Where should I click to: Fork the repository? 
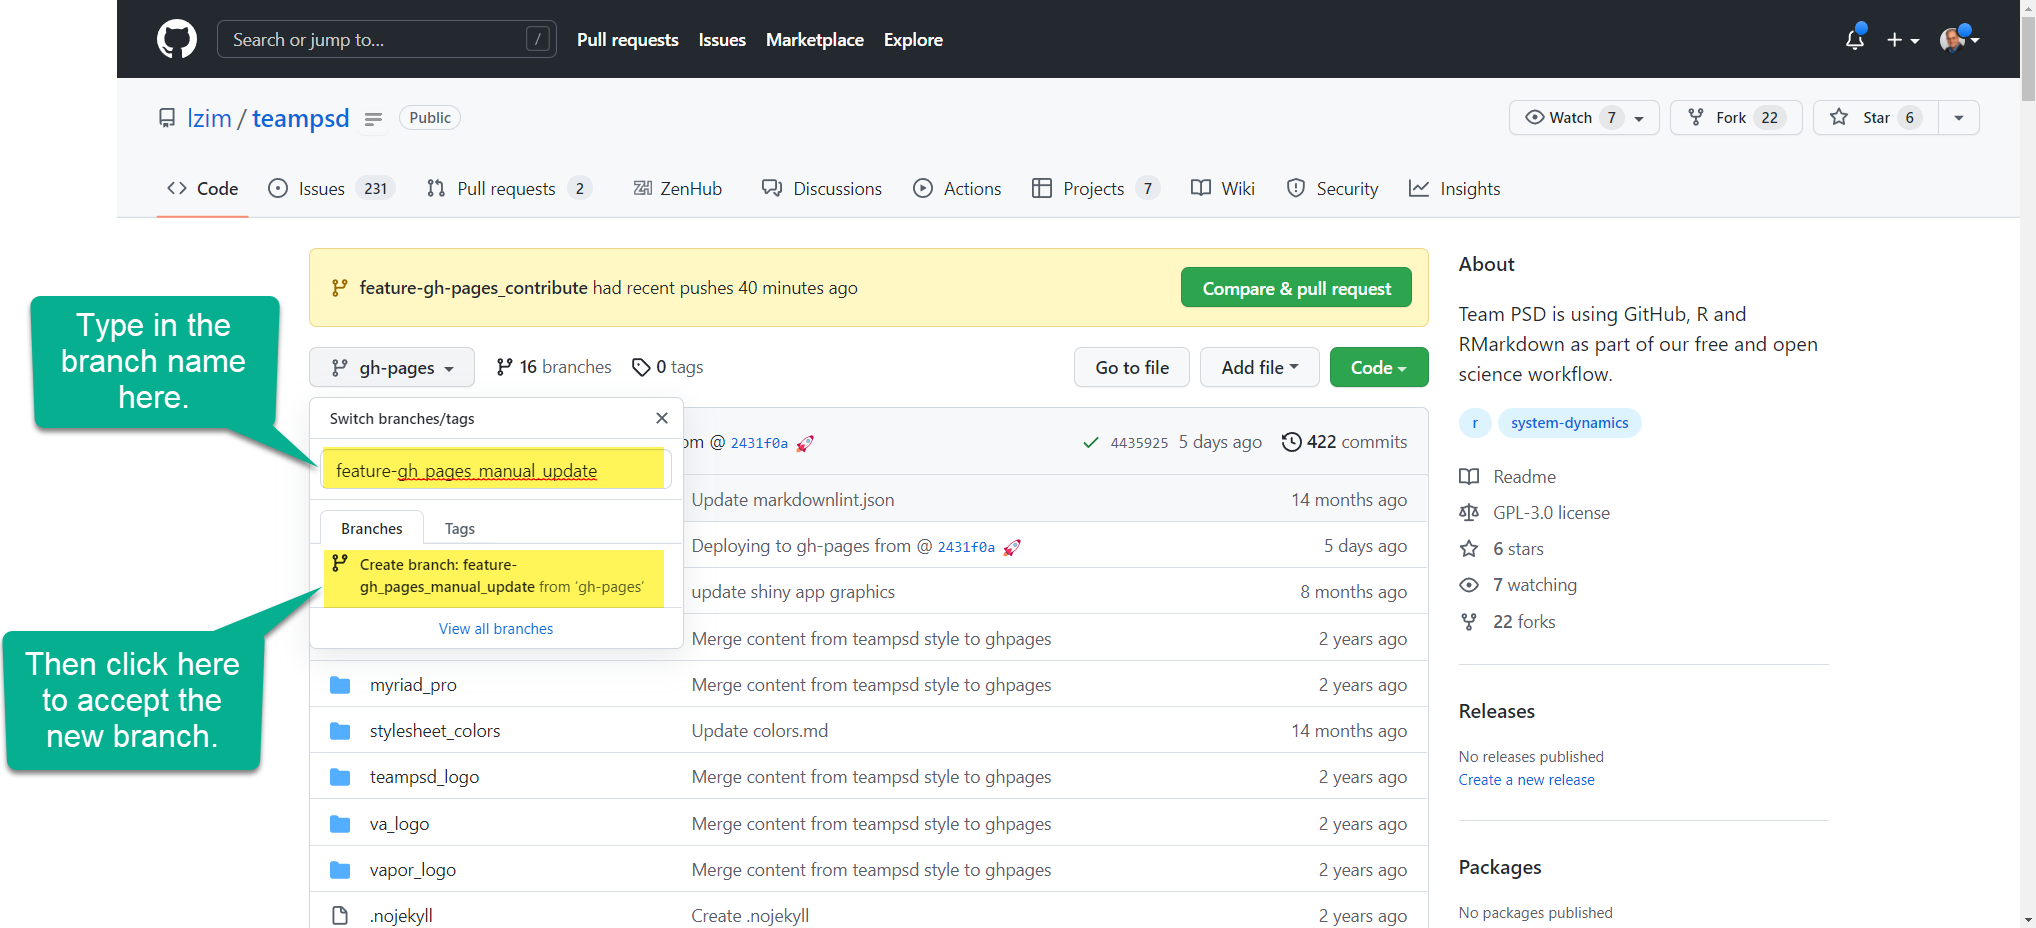coord(1736,118)
